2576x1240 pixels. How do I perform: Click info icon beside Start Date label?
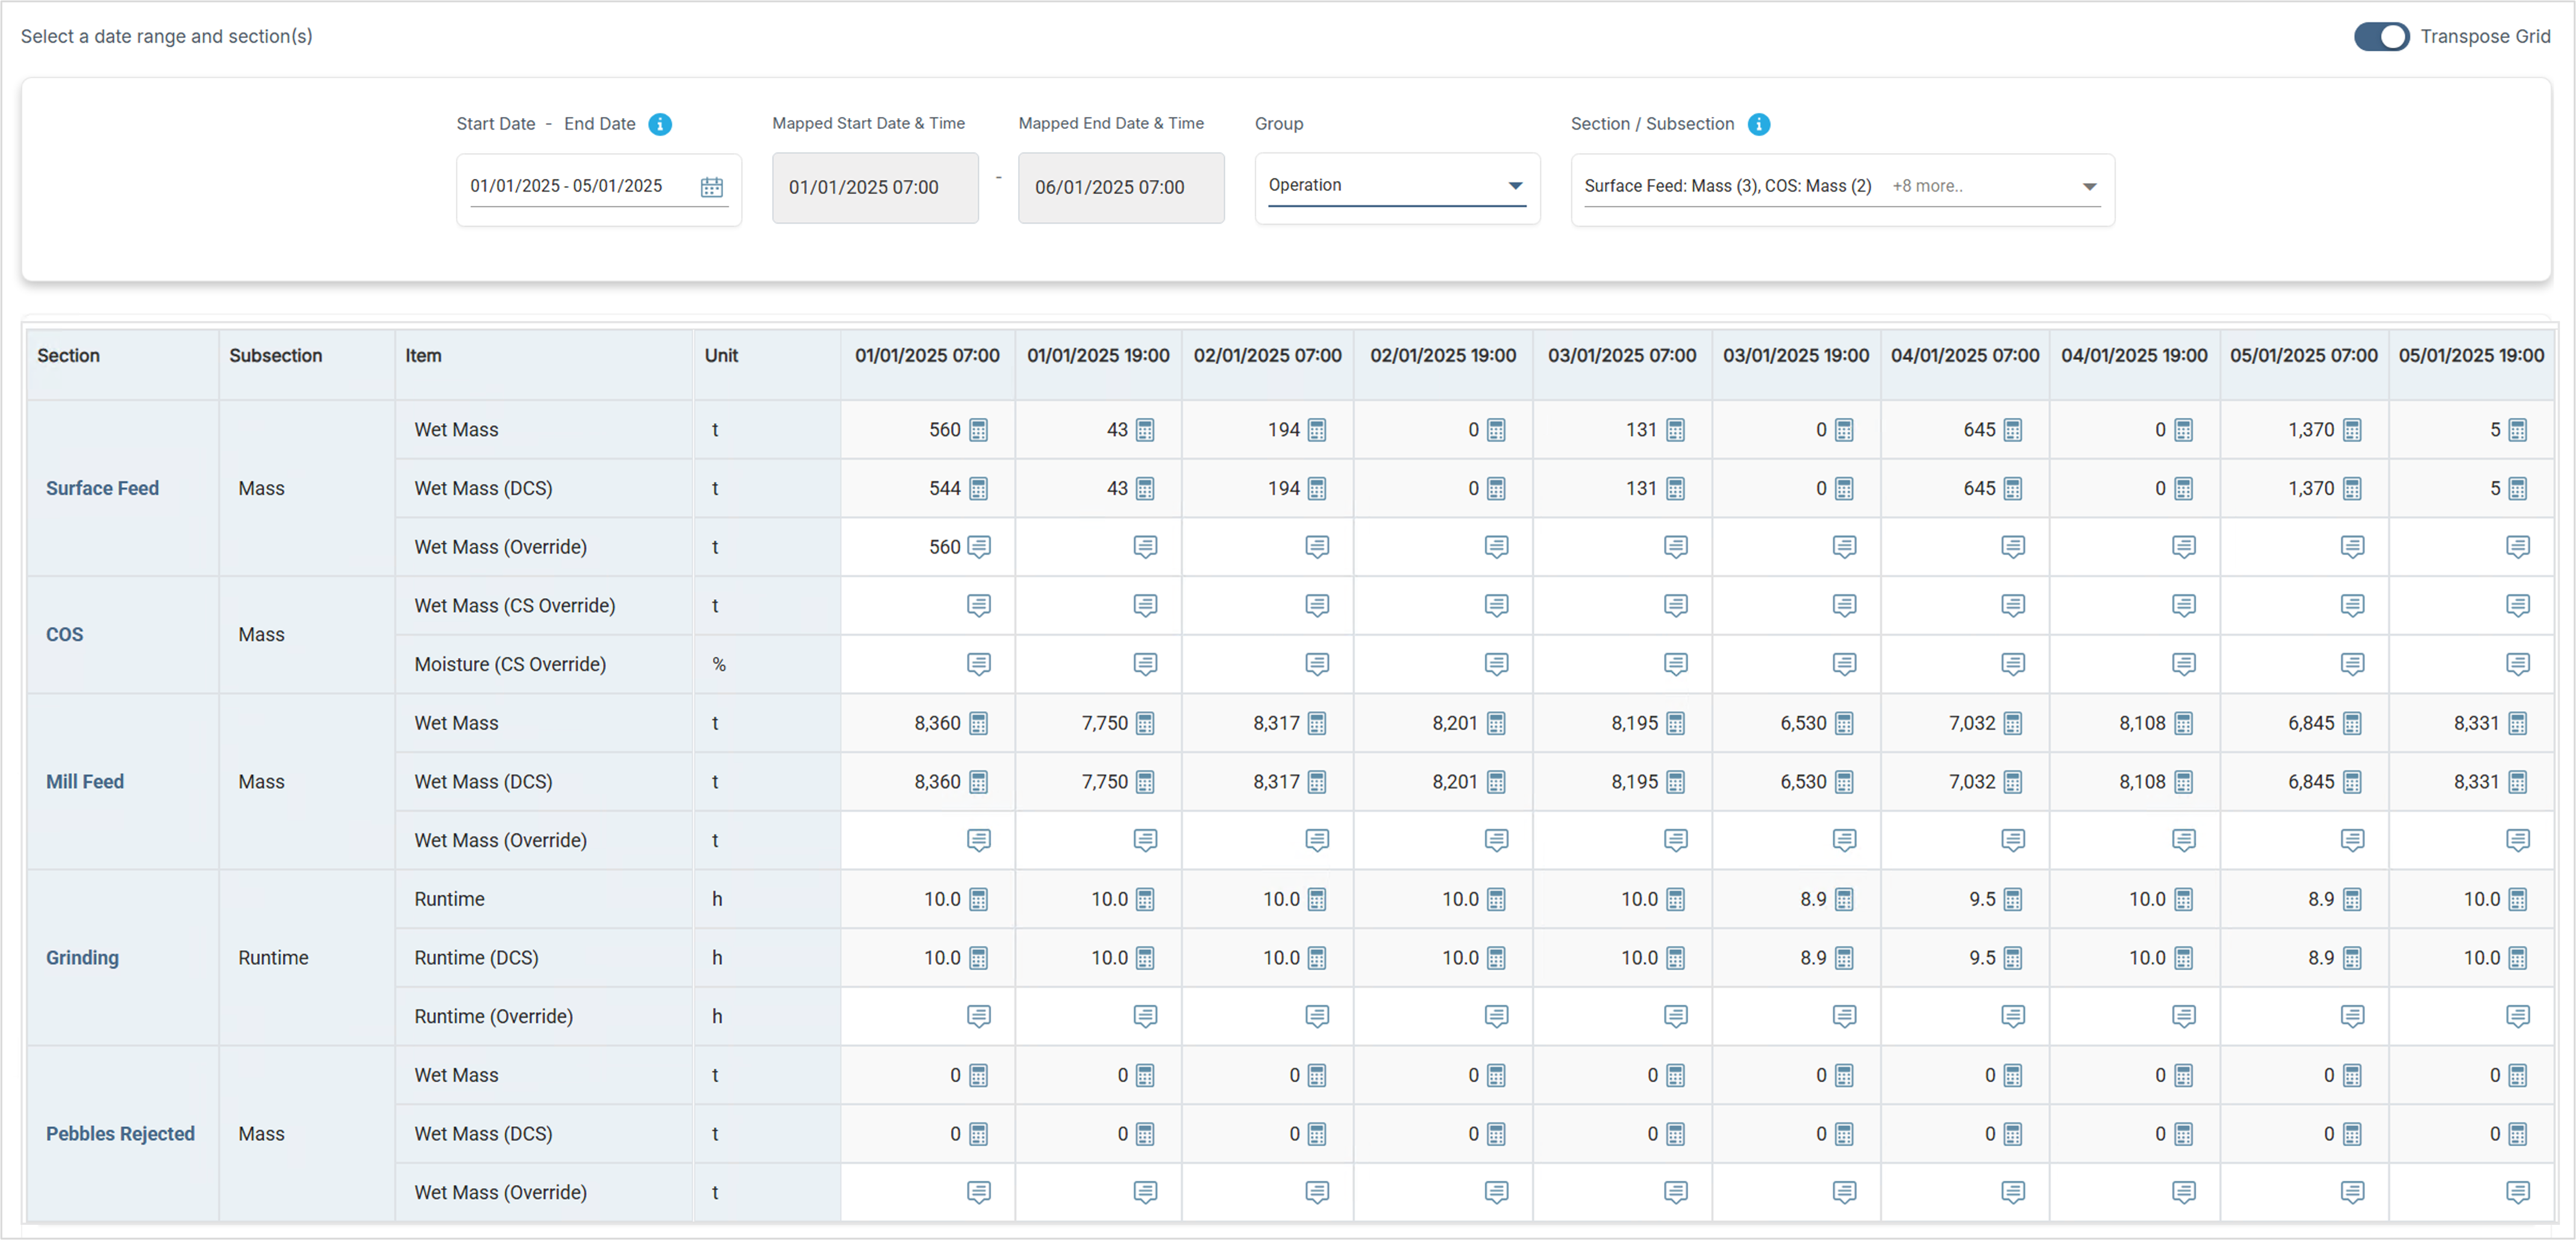pos(660,124)
